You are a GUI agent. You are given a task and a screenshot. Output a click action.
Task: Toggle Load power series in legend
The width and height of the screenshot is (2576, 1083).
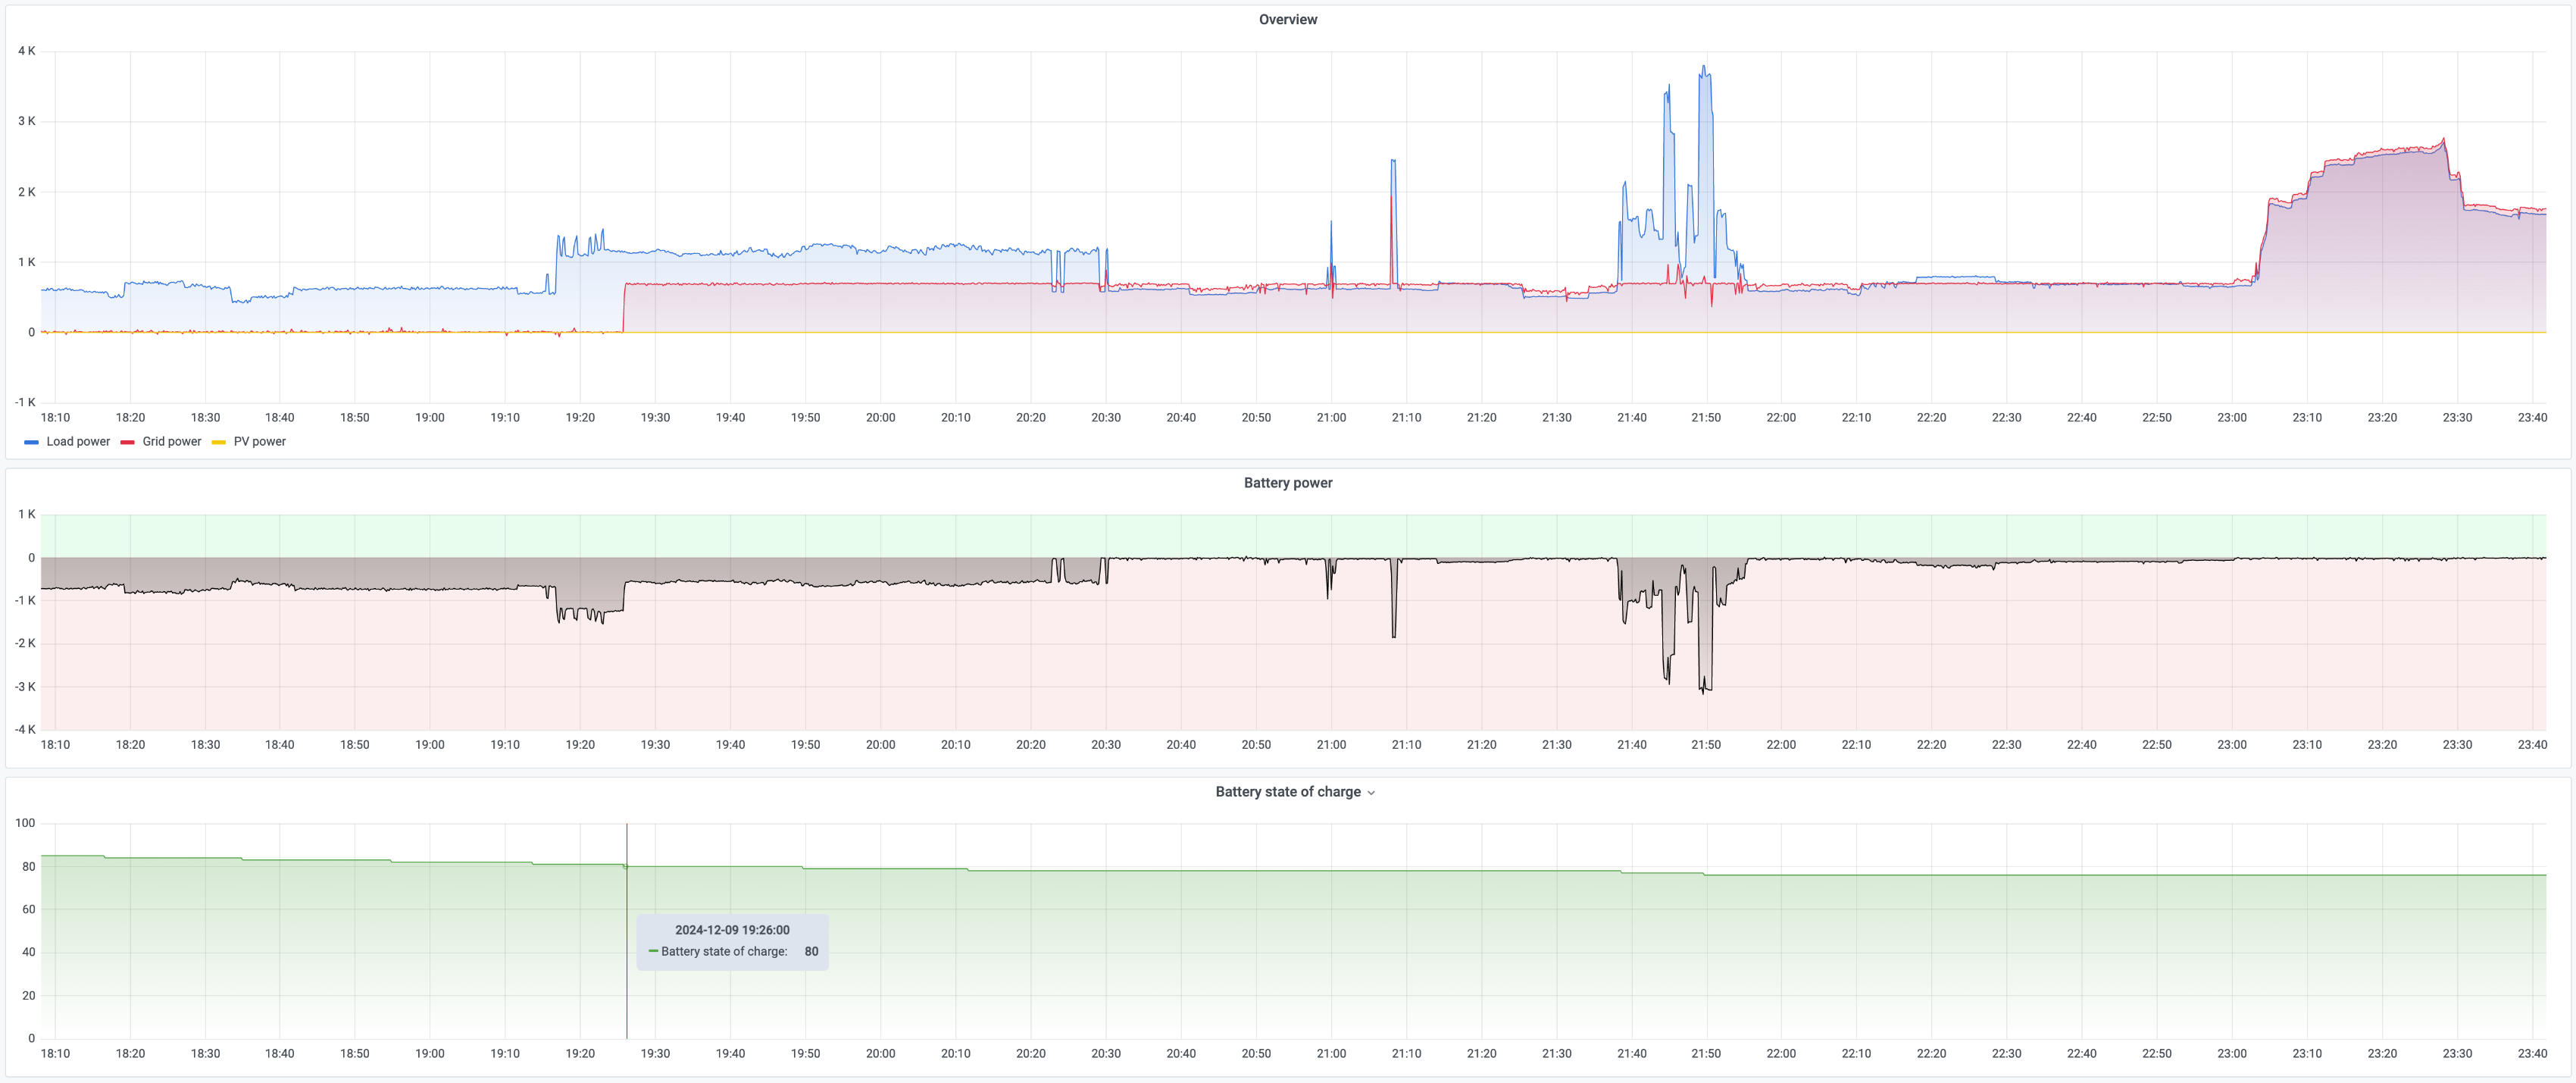pyautogui.click(x=78, y=441)
